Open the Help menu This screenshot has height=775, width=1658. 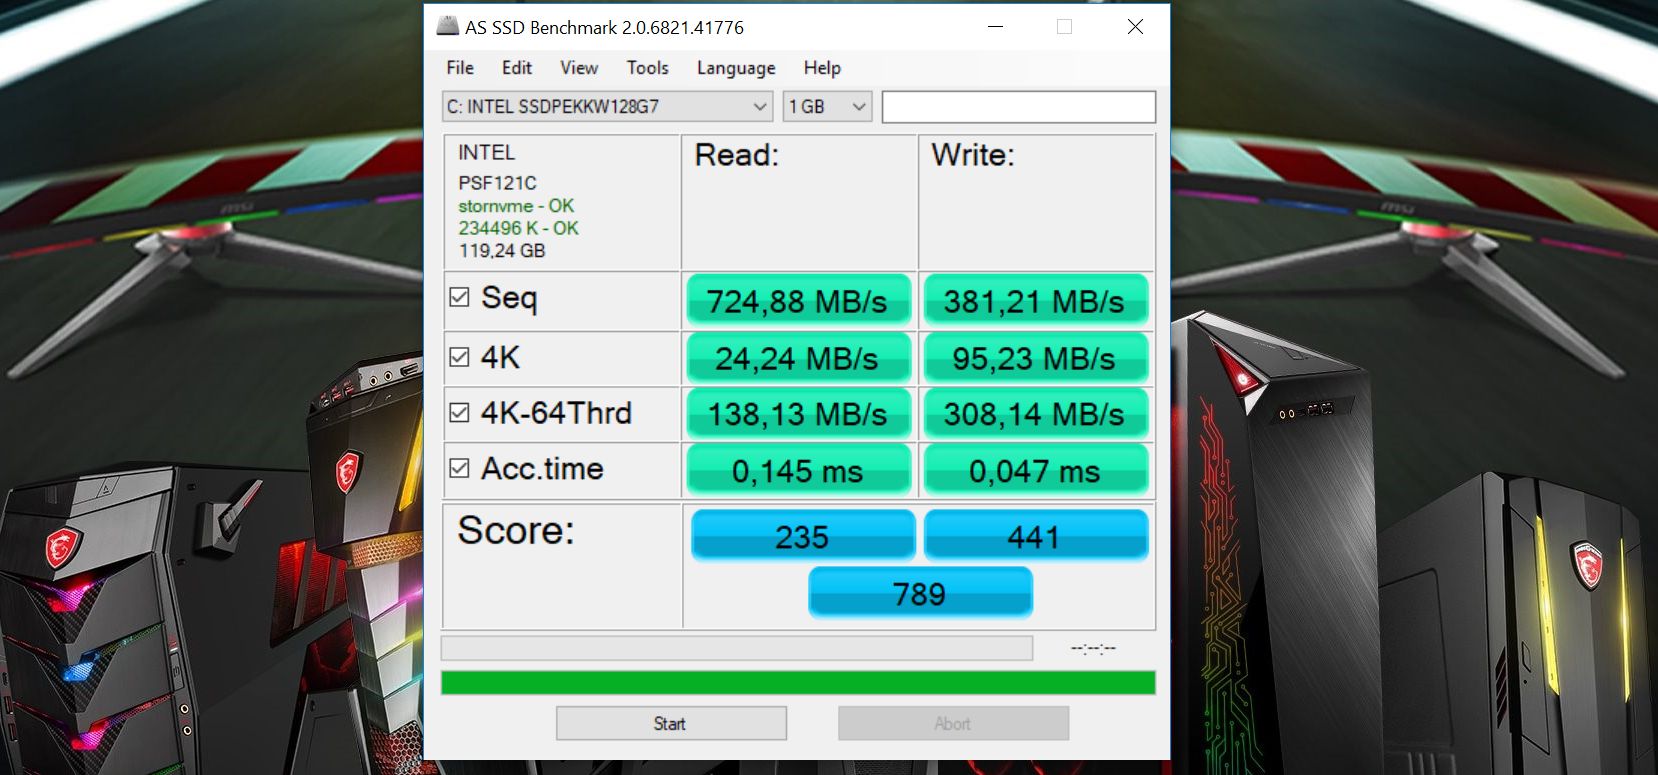pyautogui.click(x=822, y=68)
